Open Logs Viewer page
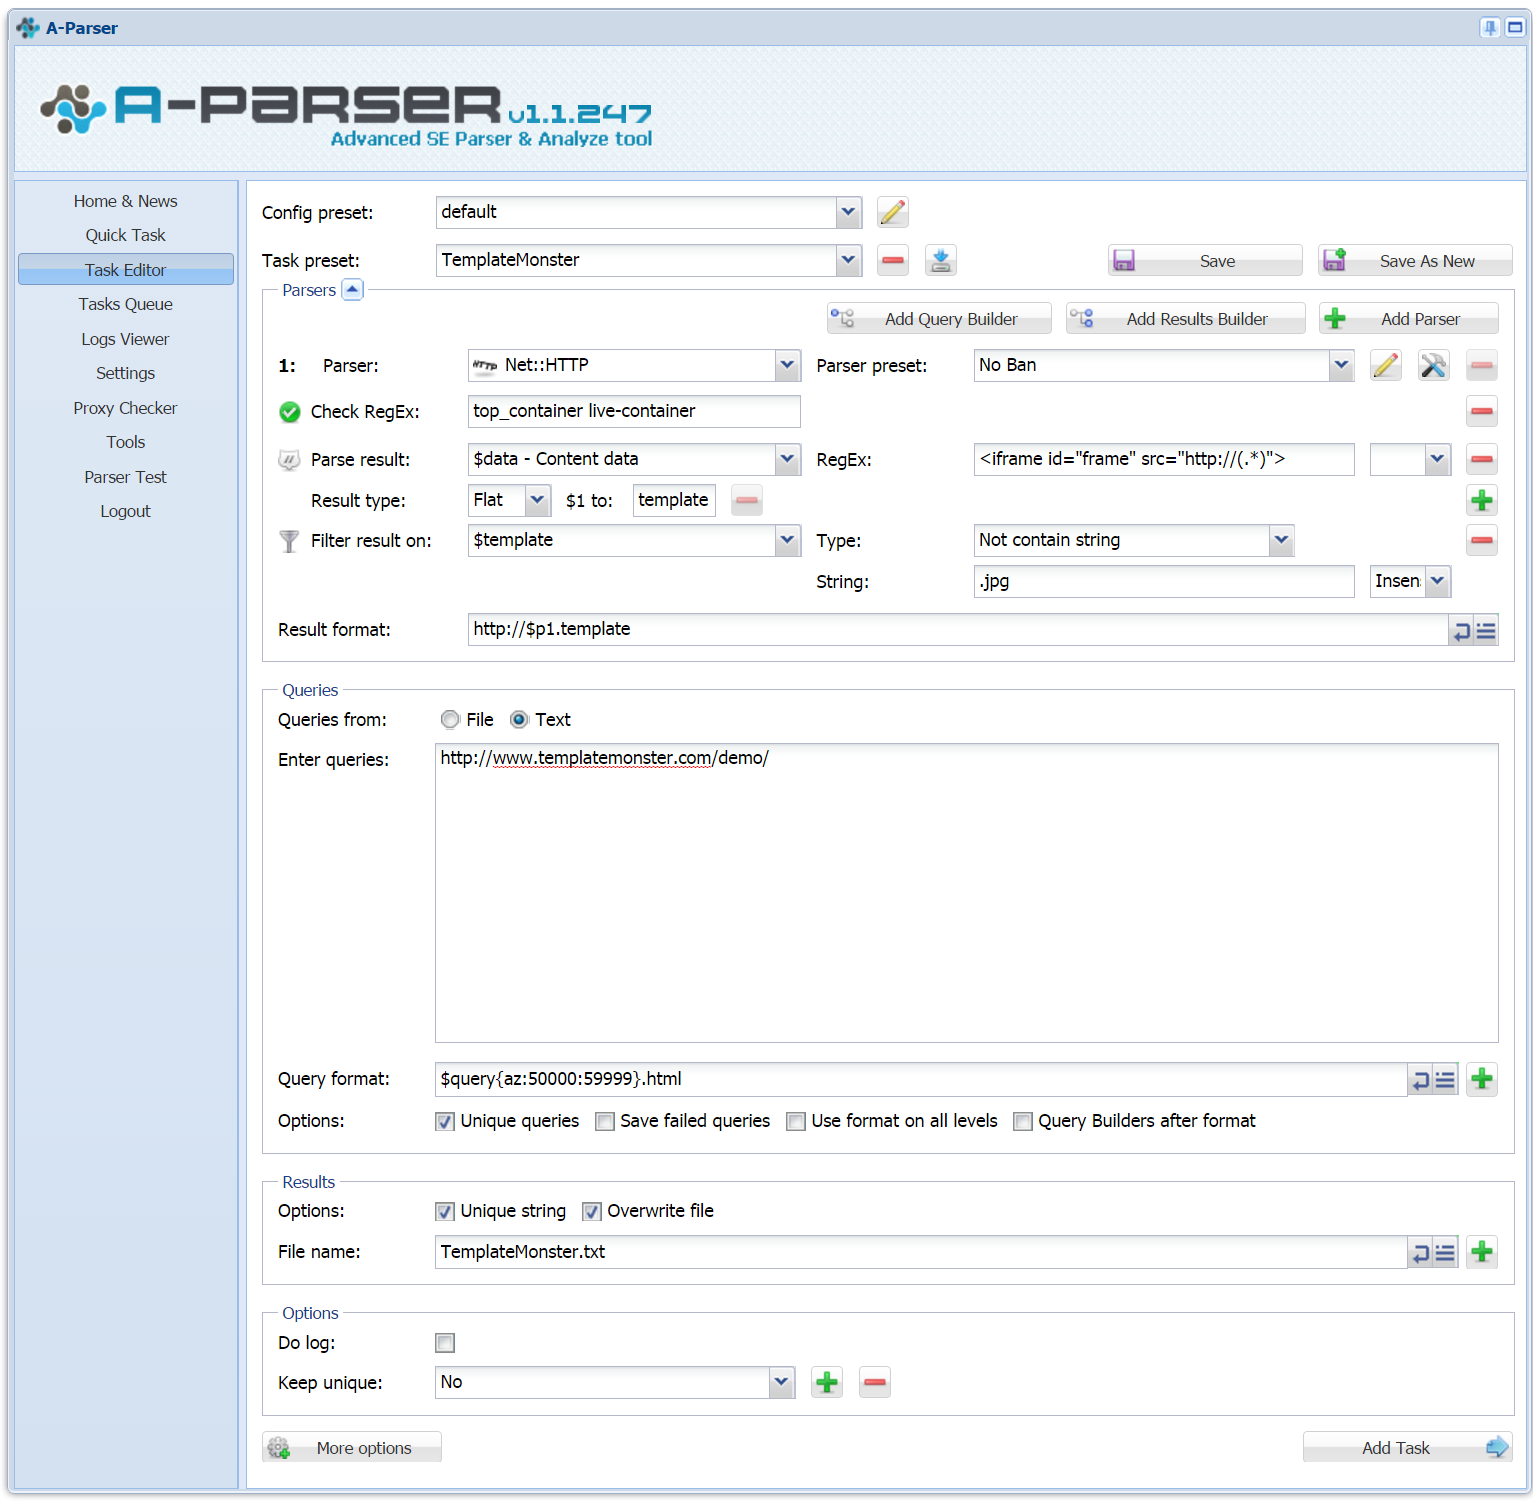The image size is (1533, 1508). 125,339
